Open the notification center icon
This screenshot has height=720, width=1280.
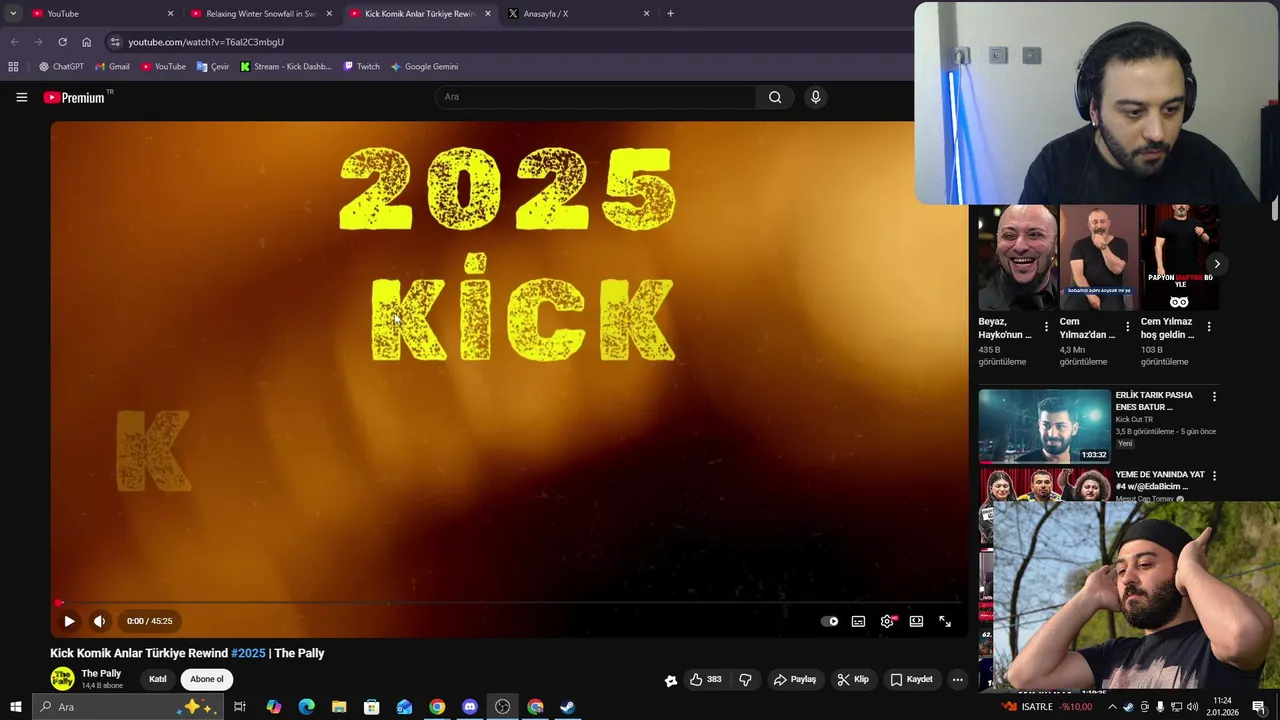point(1259,707)
